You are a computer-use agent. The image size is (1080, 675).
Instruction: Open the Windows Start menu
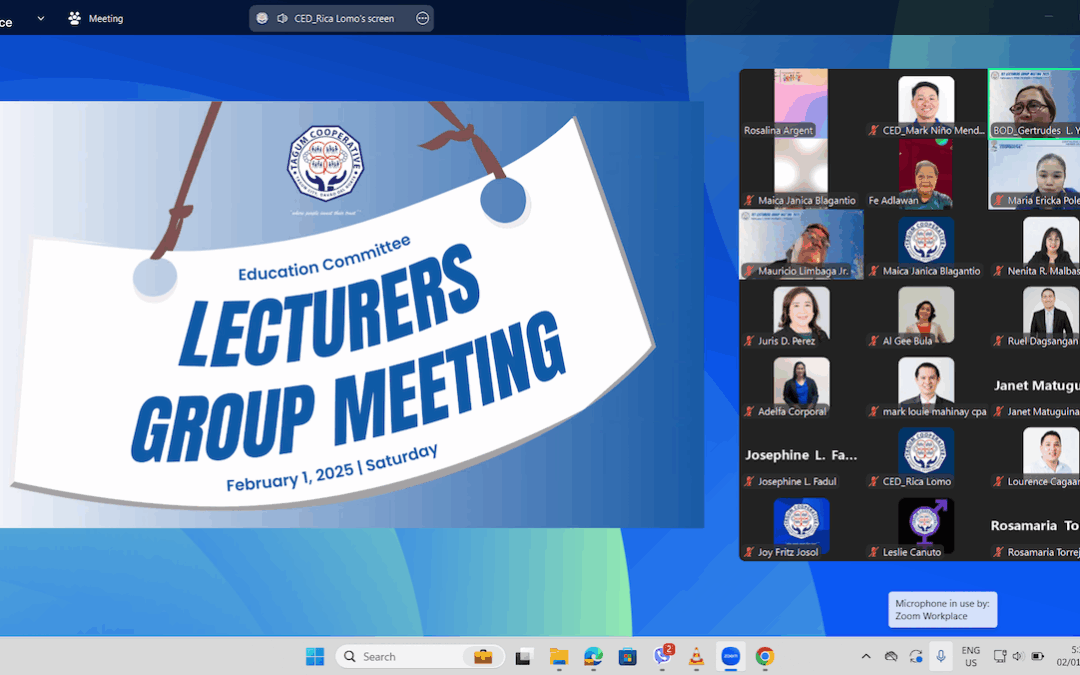pos(315,656)
